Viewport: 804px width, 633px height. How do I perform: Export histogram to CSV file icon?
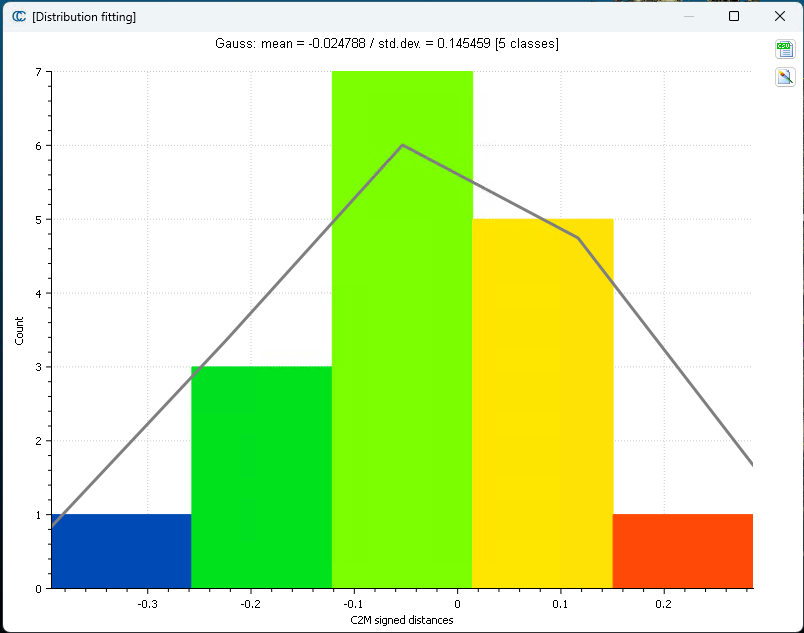[x=785, y=49]
